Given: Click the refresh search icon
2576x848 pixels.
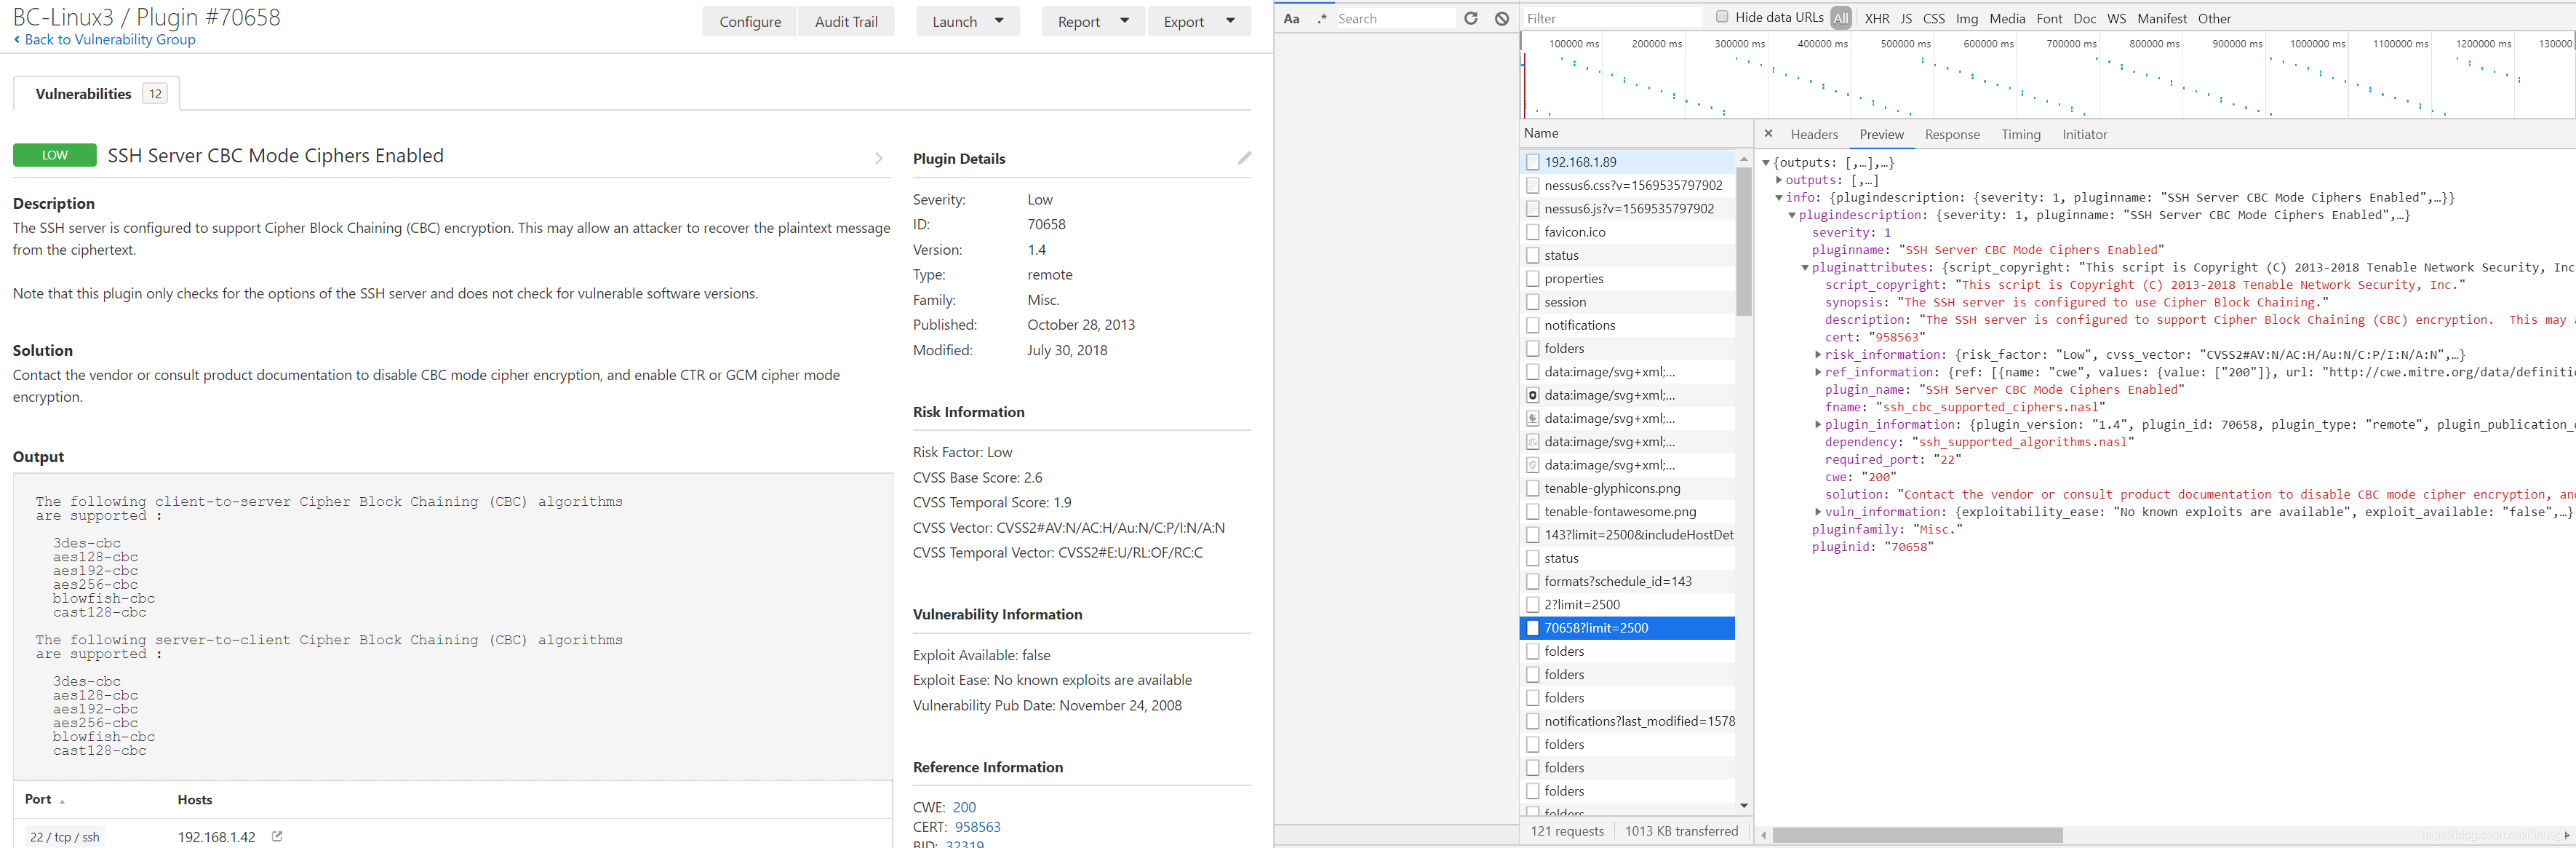Looking at the screenshot, I should click(x=1470, y=19).
